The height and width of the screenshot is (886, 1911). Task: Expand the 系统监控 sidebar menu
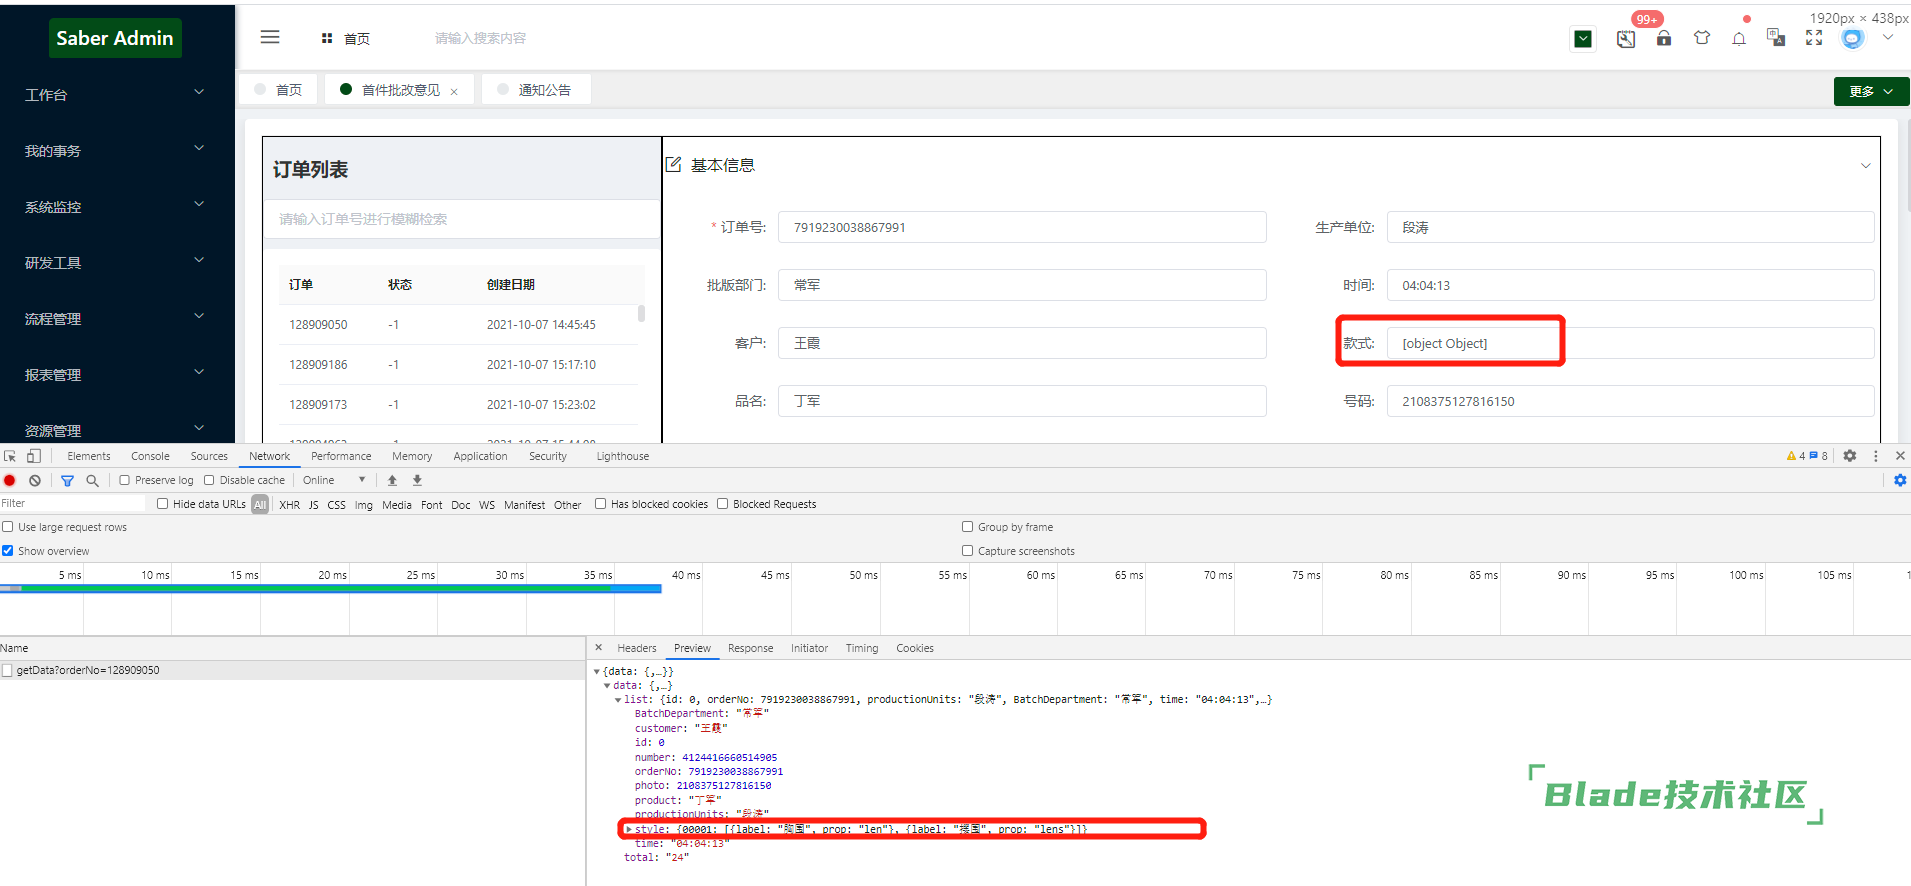click(117, 206)
